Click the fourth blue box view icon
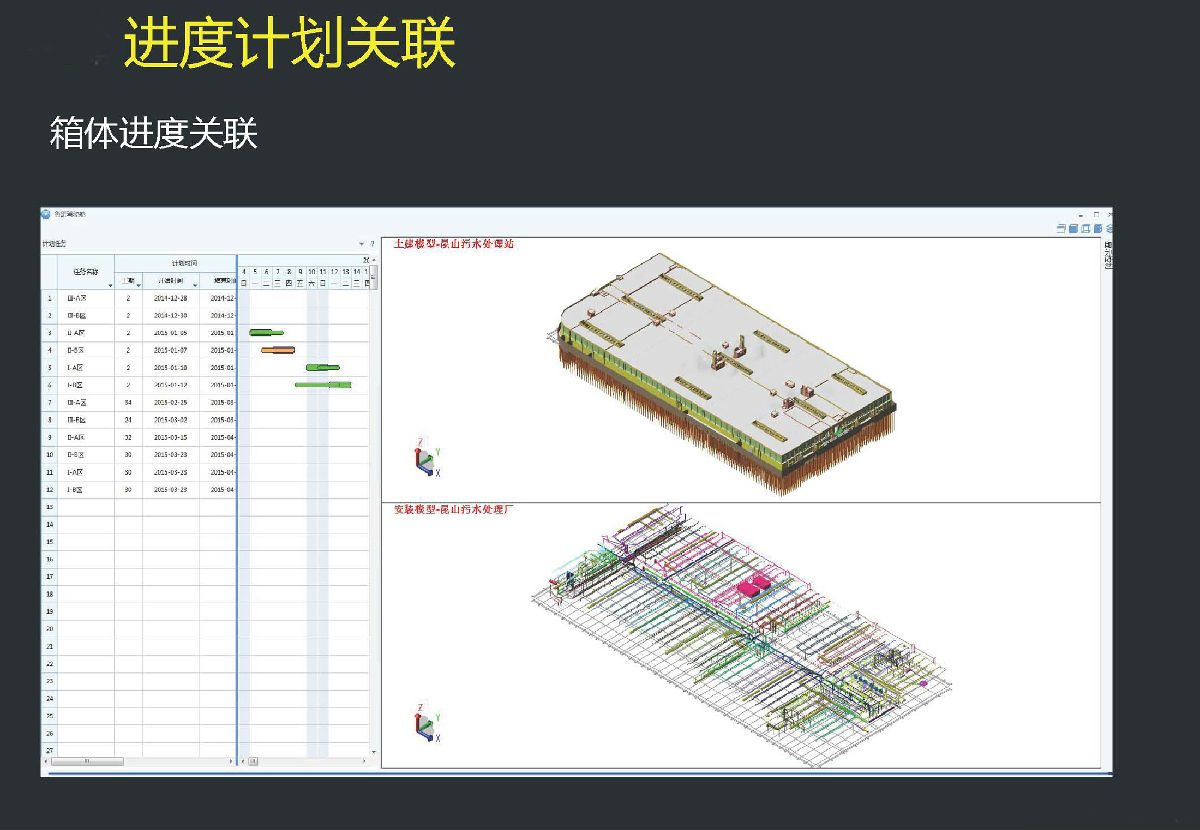The image size is (1200, 830). coord(1097,228)
